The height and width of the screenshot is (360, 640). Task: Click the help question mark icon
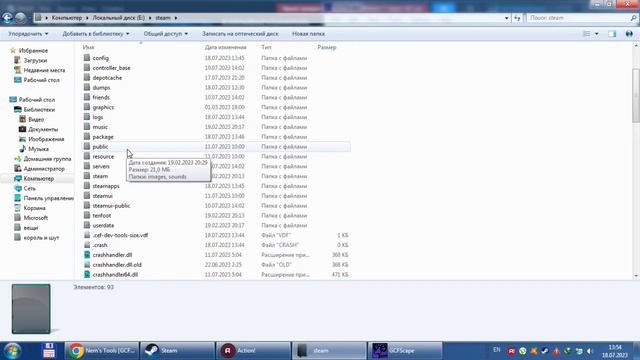click(x=629, y=34)
